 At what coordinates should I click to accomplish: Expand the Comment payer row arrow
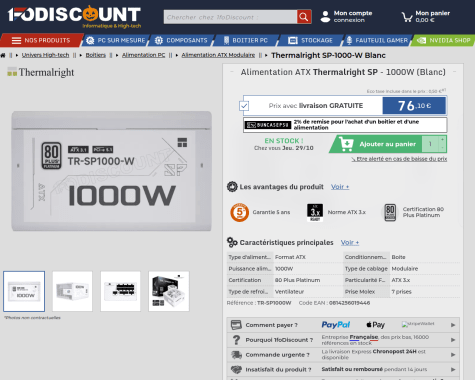click(x=453, y=325)
